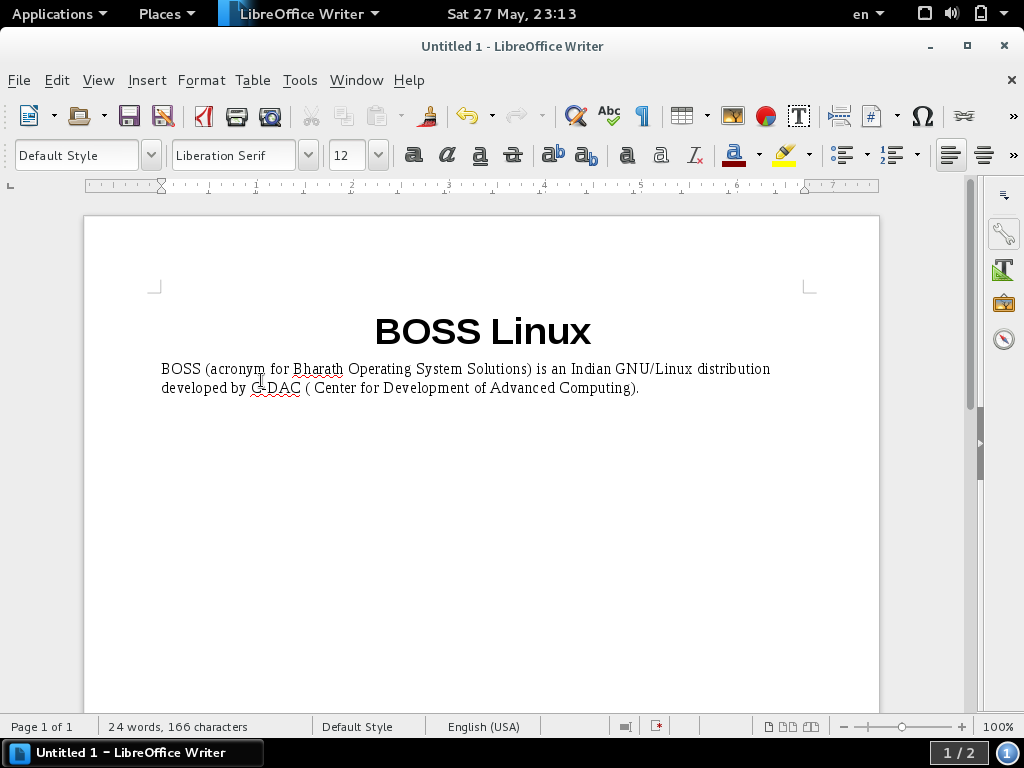Apply dark red font color swatch
Image resolution: width=1024 pixels, height=768 pixels.
pos(734,155)
